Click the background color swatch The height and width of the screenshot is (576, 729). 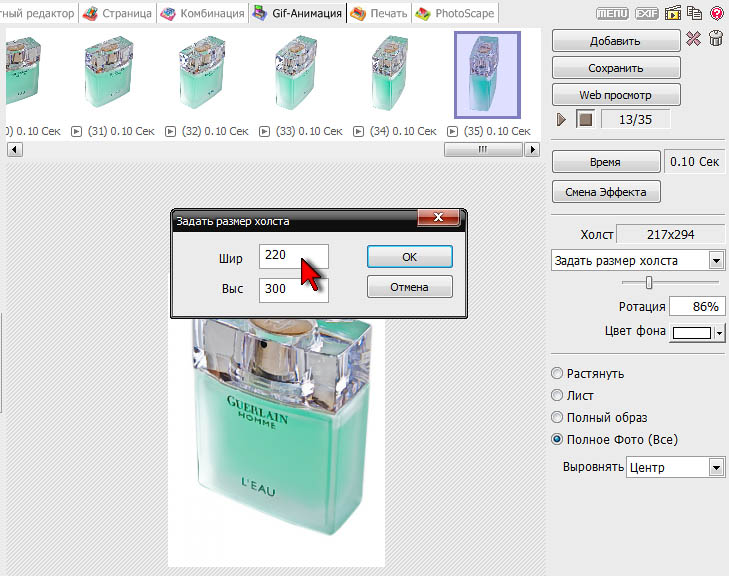[692, 332]
